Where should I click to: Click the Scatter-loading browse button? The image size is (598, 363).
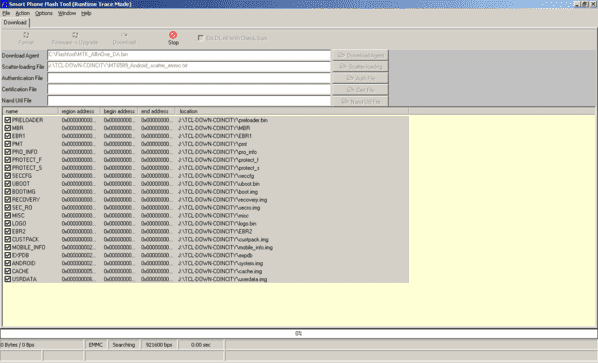pyautogui.click(x=360, y=67)
